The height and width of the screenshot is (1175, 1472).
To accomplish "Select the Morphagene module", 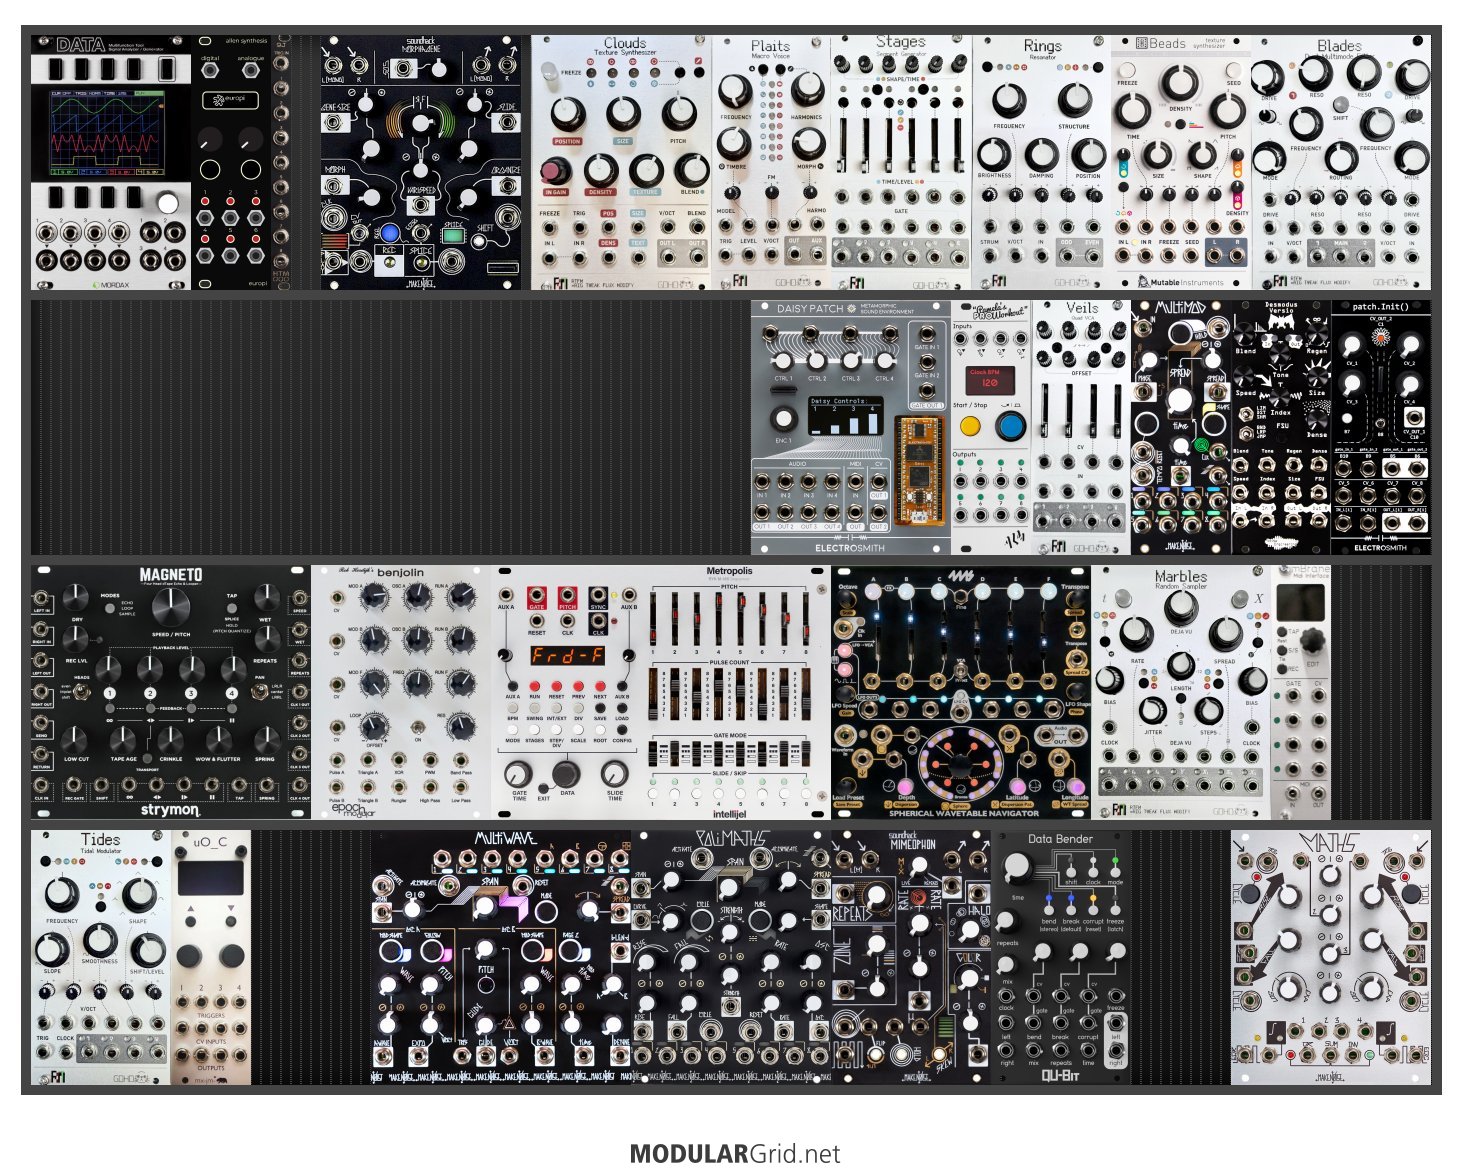I will pyautogui.click(x=421, y=163).
